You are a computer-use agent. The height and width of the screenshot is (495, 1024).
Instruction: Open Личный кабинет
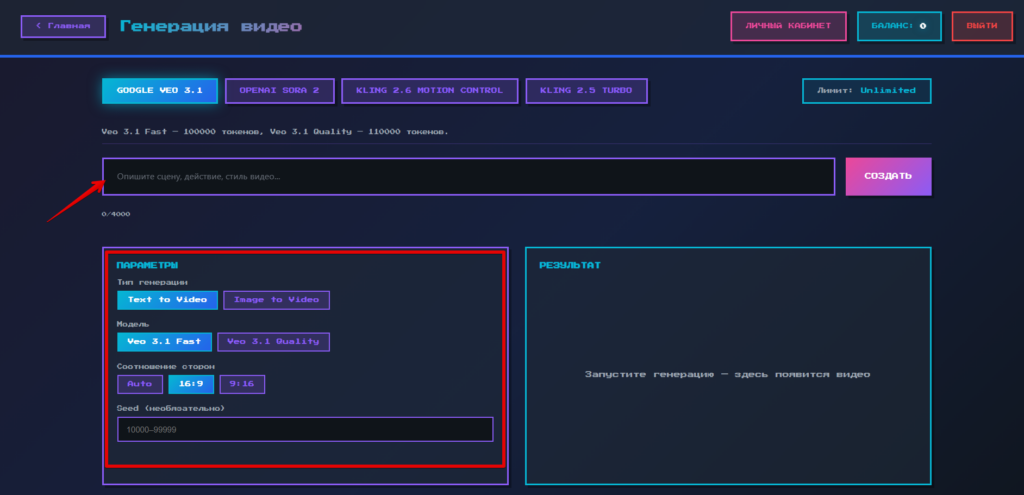click(x=788, y=26)
